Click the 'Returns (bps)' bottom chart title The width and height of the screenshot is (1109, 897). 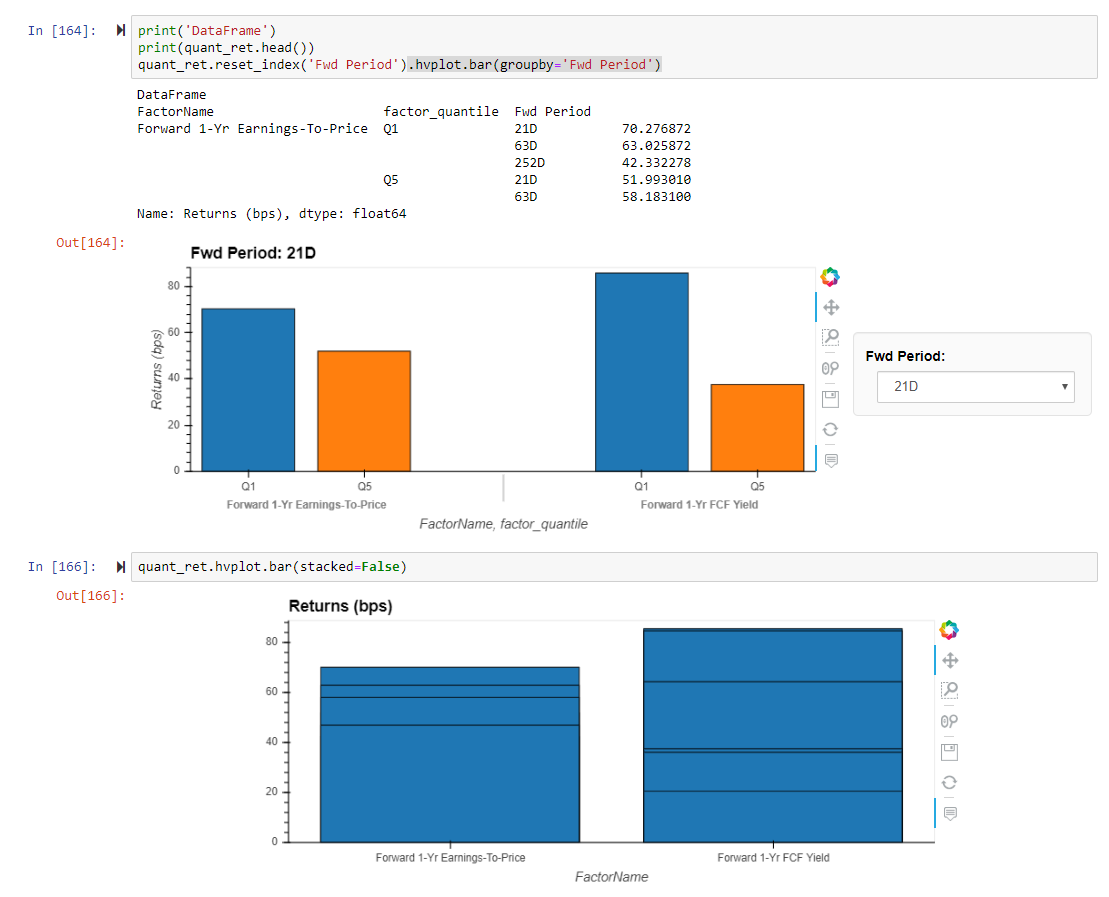[x=340, y=606]
